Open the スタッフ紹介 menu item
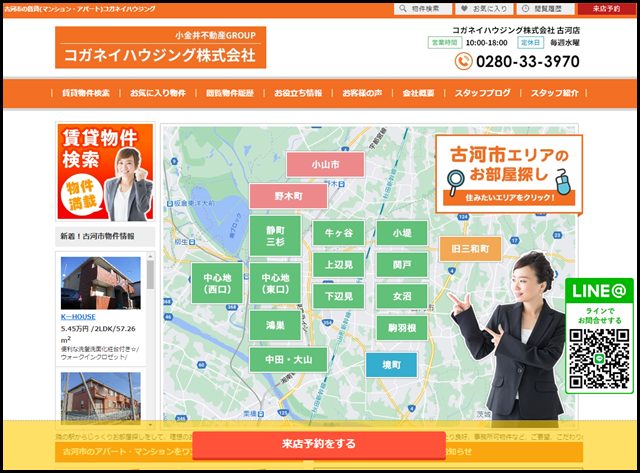Image resolution: width=640 pixels, height=473 pixels. [554, 93]
